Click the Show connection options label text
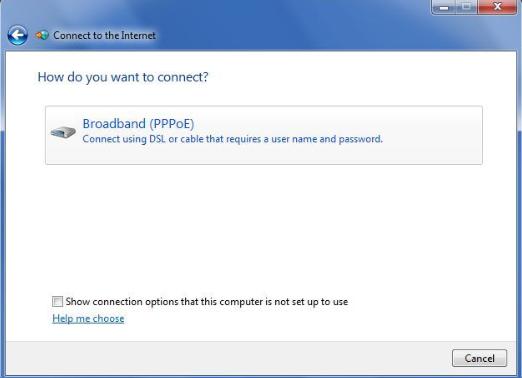The width and height of the screenshot is (522, 378). [207, 302]
